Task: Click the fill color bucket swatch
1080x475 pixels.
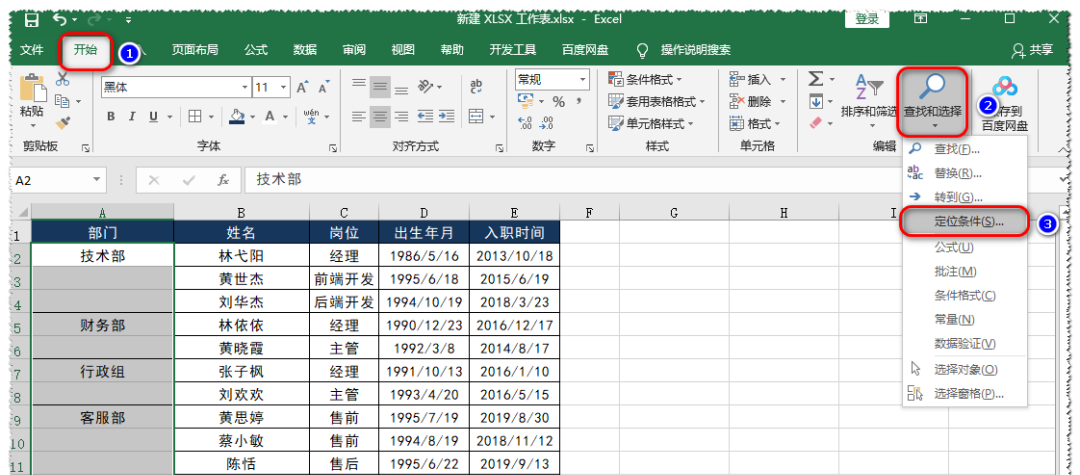Action: tap(236, 116)
